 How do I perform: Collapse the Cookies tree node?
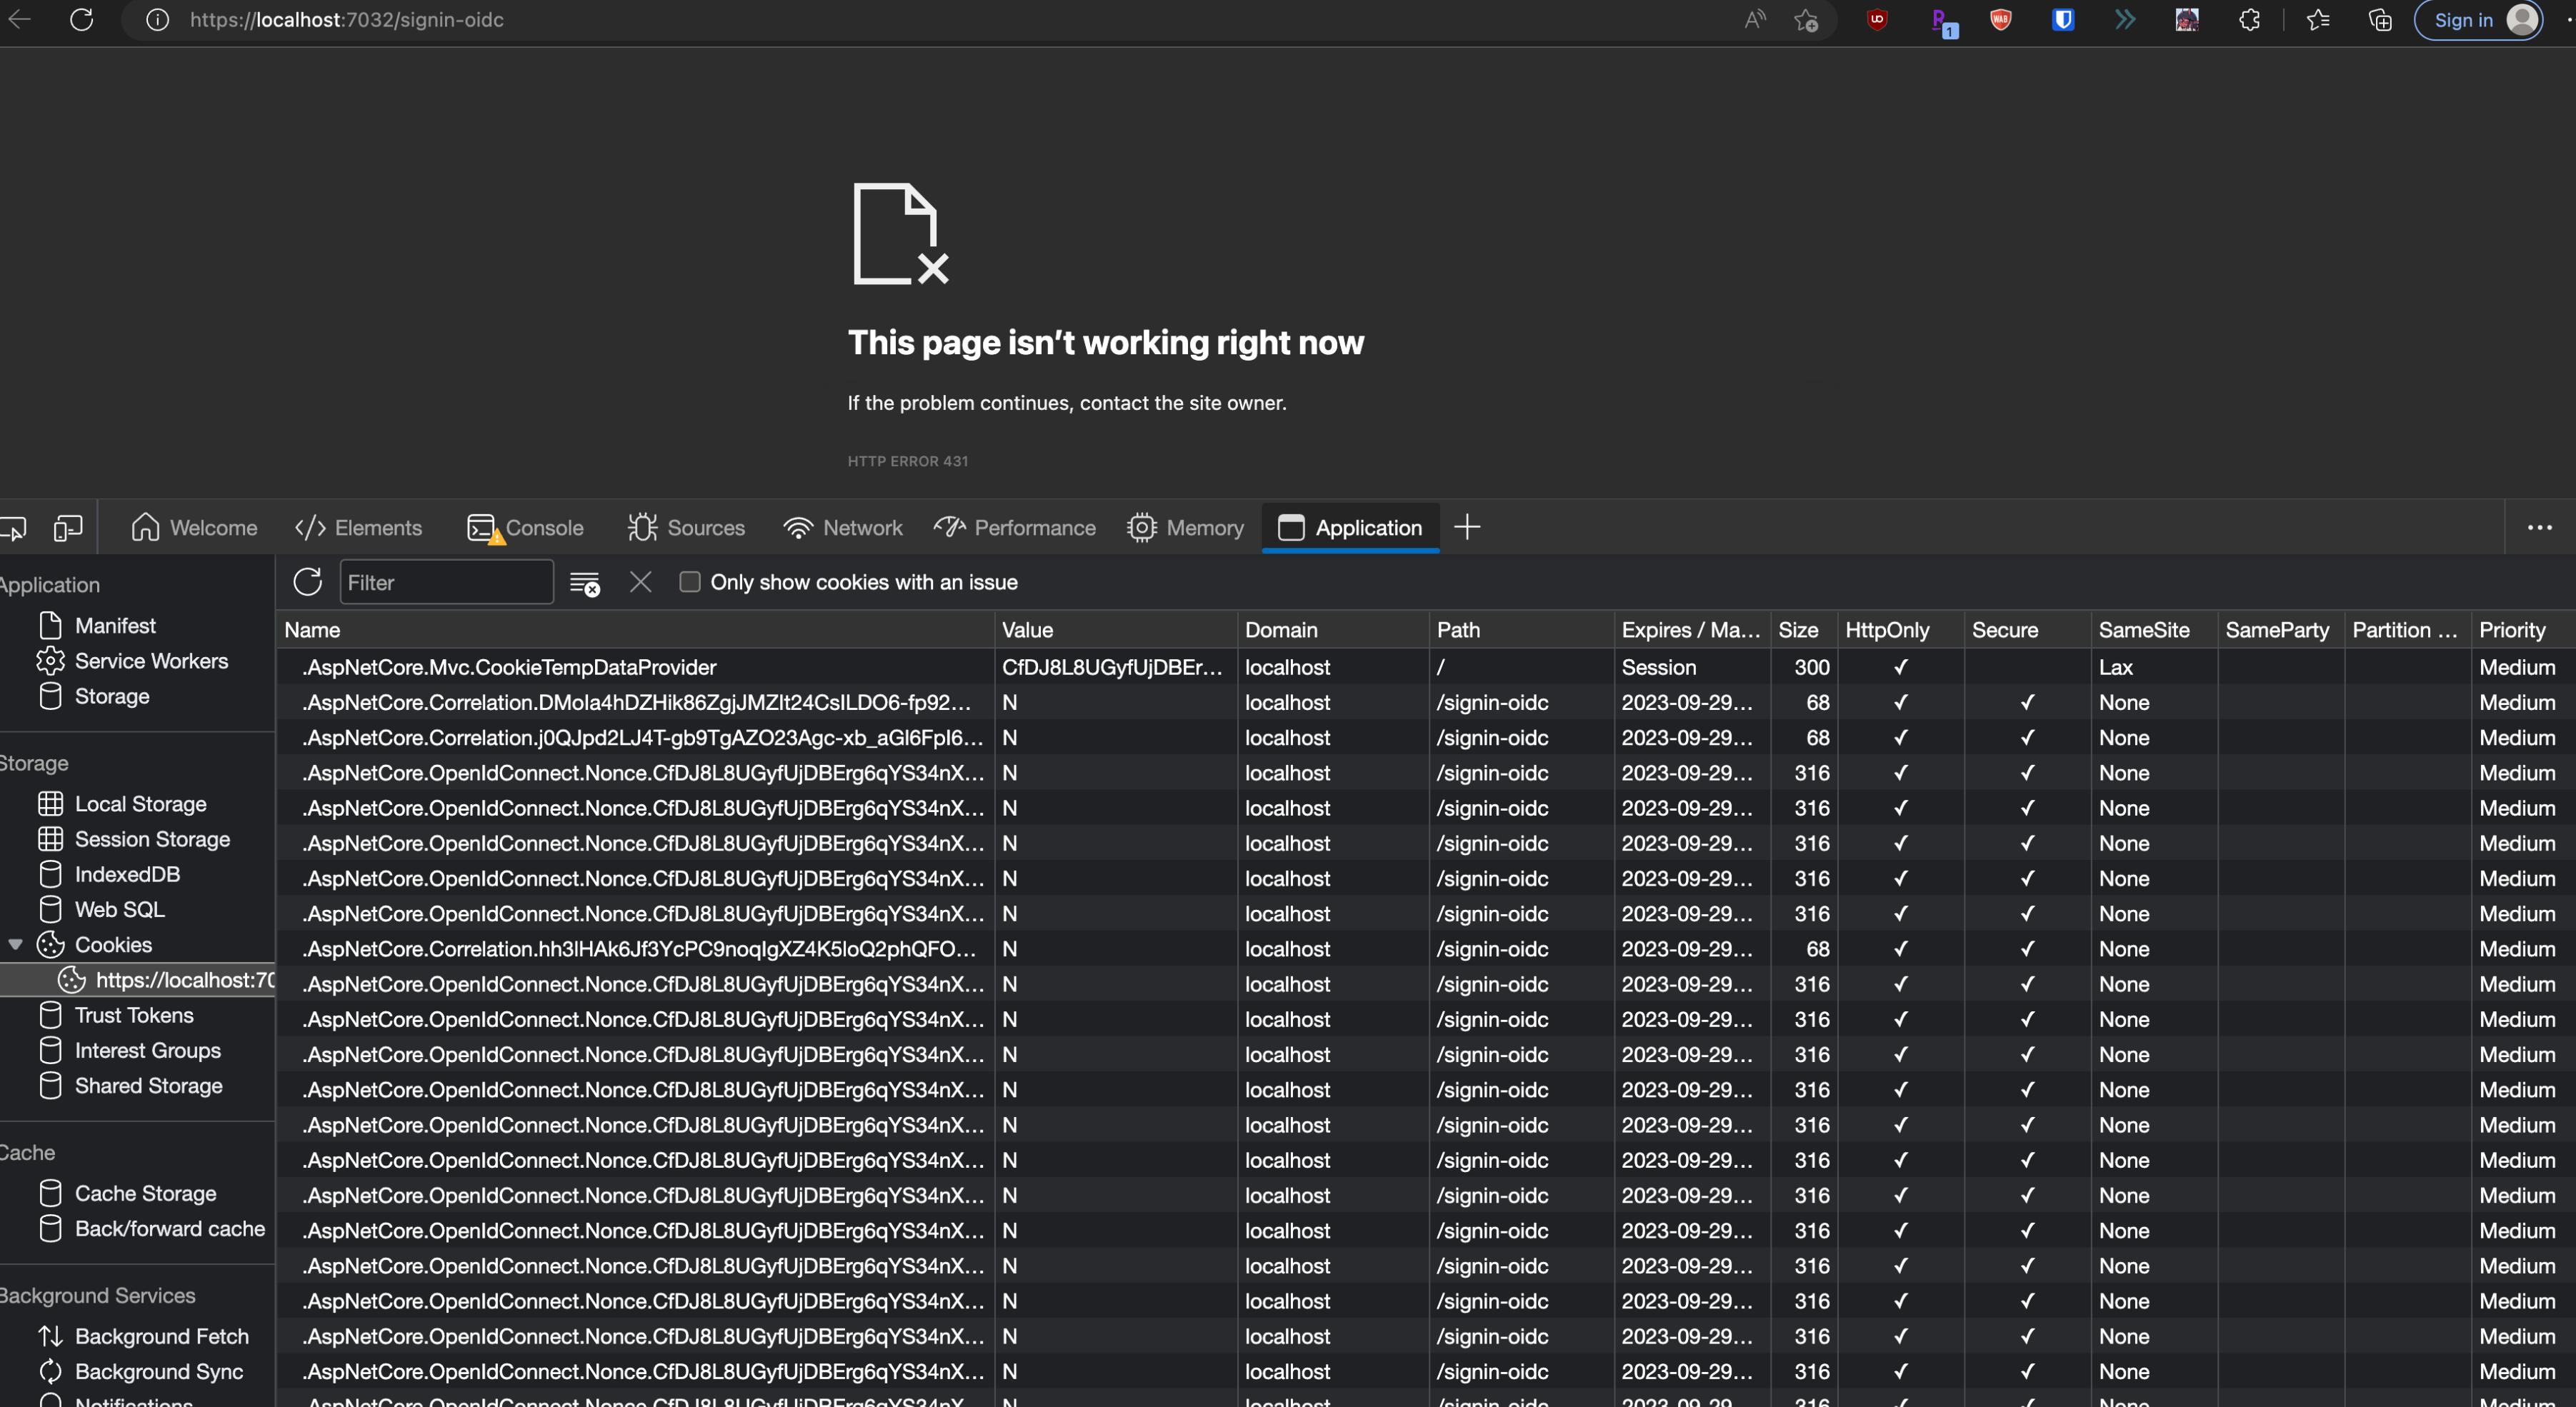15,945
